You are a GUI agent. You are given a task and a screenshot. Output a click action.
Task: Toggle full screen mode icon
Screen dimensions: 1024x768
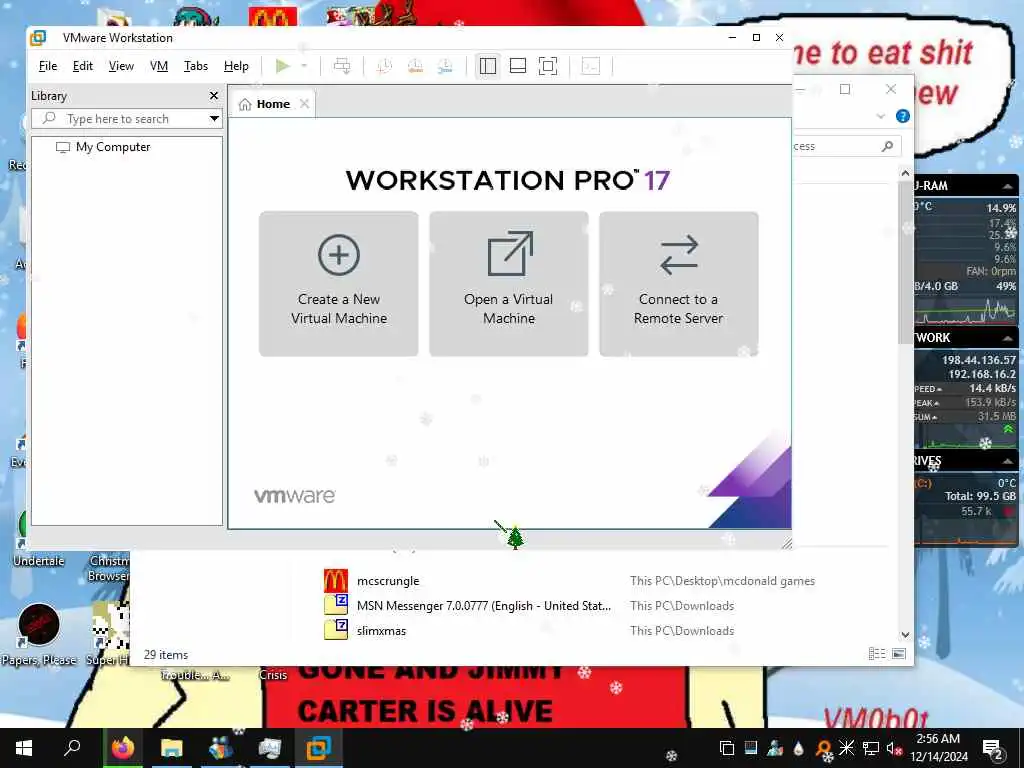548,66
